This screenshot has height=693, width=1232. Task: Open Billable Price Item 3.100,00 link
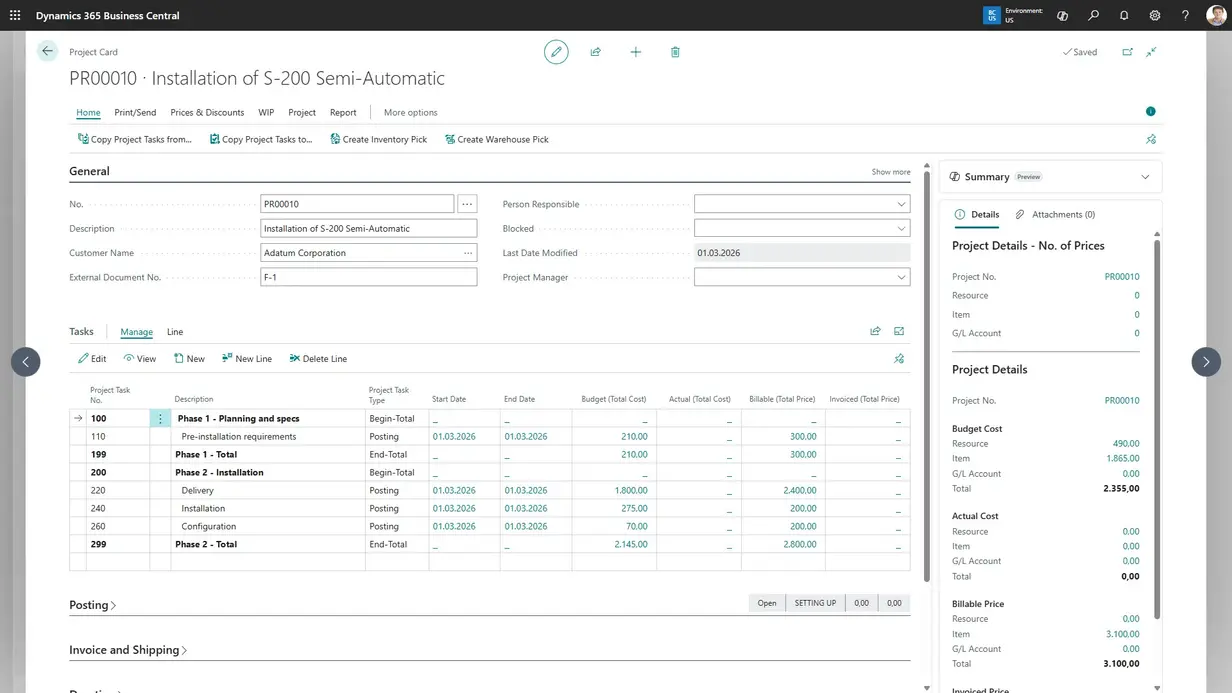point(1123,634)
